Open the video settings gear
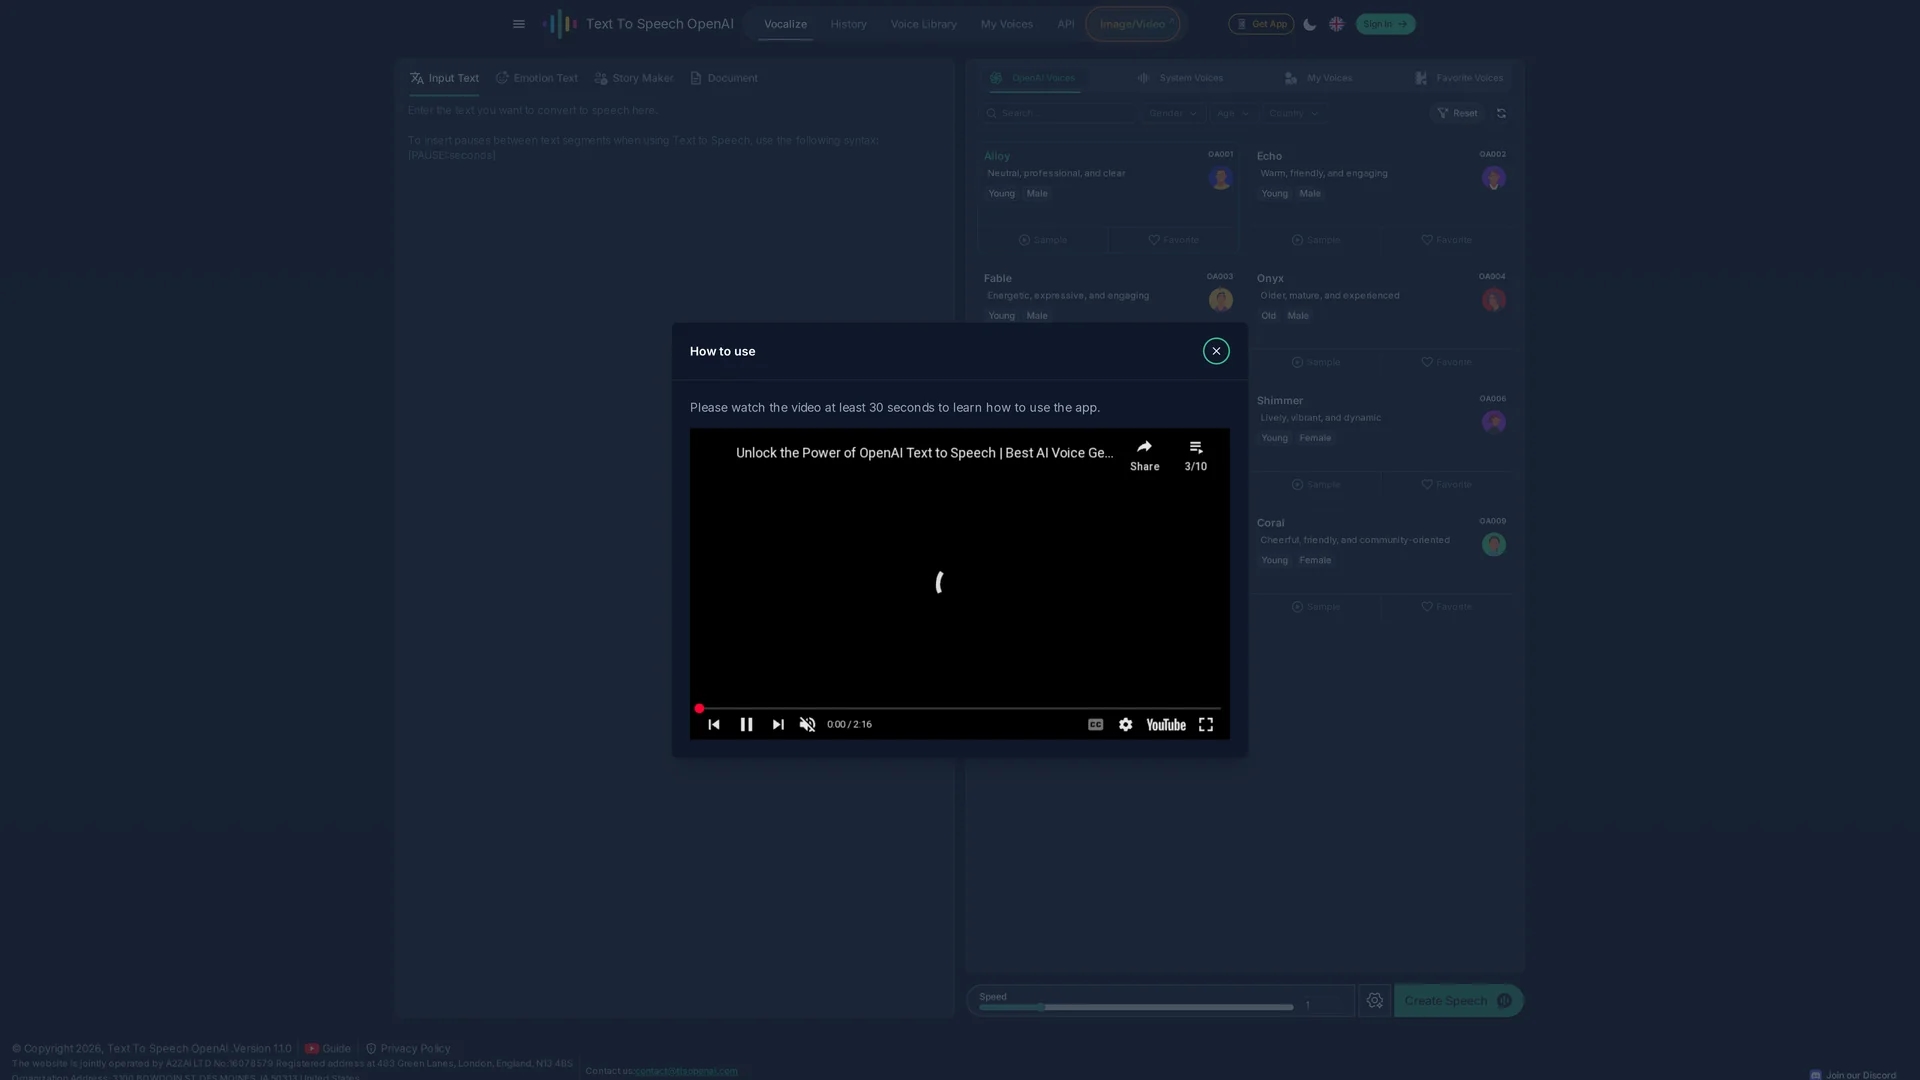 click(1126, 724)
